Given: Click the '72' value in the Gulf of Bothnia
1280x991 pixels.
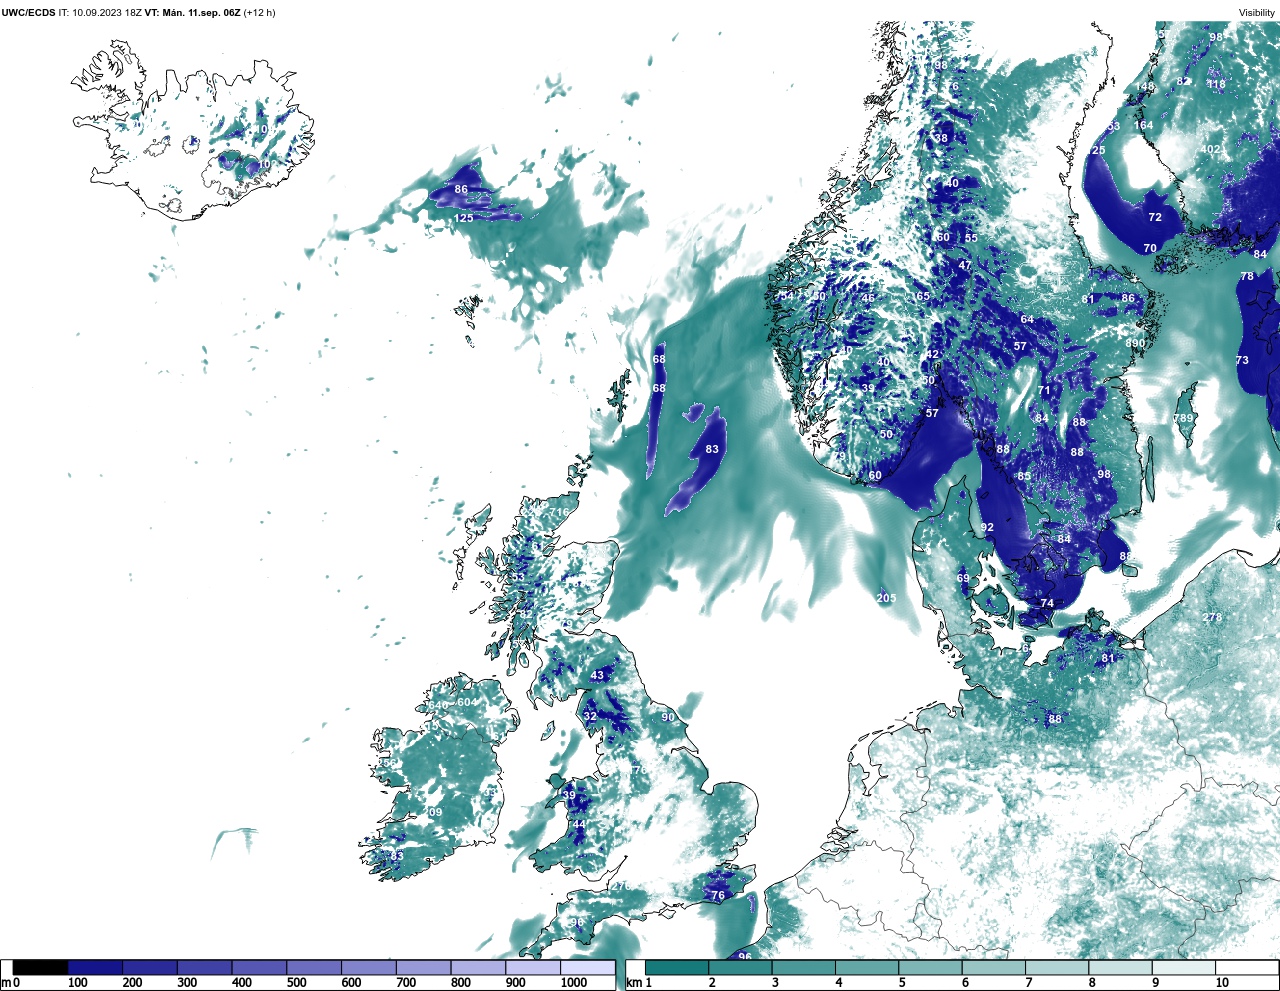Looking at the screenshot, I should pyautogui.click(x=1155, y=217).
